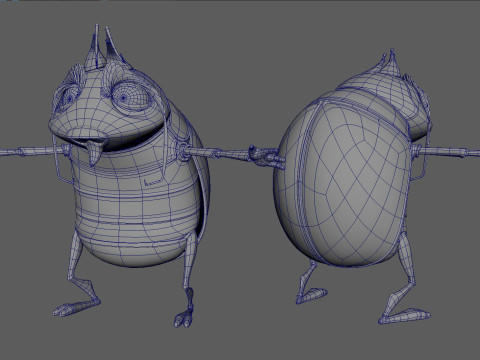Select the tongue of the front-facing character
This screenshot has height=360, width=480.
pyautogui.click(x=94, y=153)
